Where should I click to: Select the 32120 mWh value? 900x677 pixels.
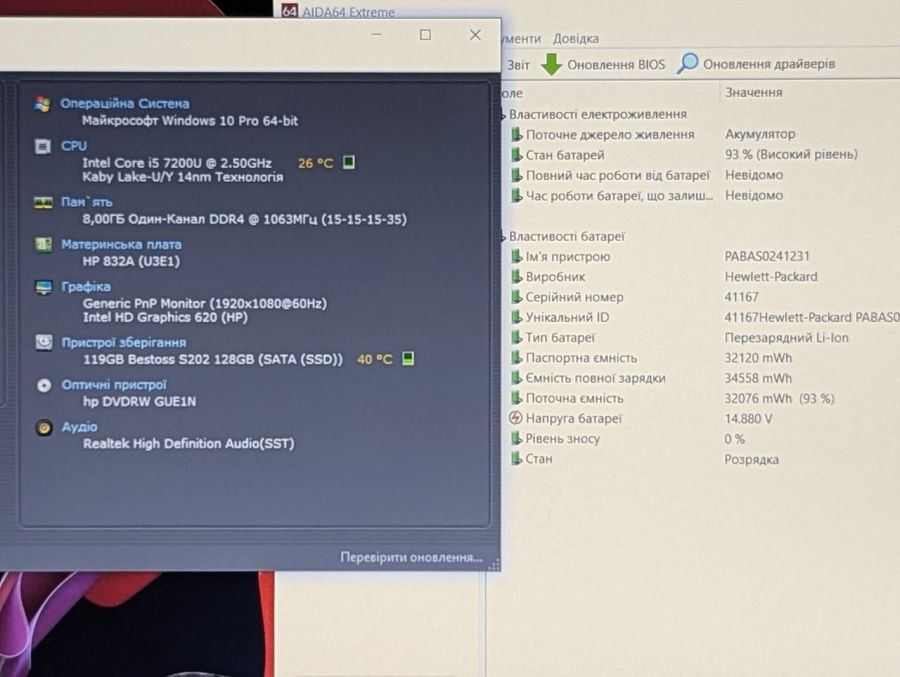coord(758,358)
